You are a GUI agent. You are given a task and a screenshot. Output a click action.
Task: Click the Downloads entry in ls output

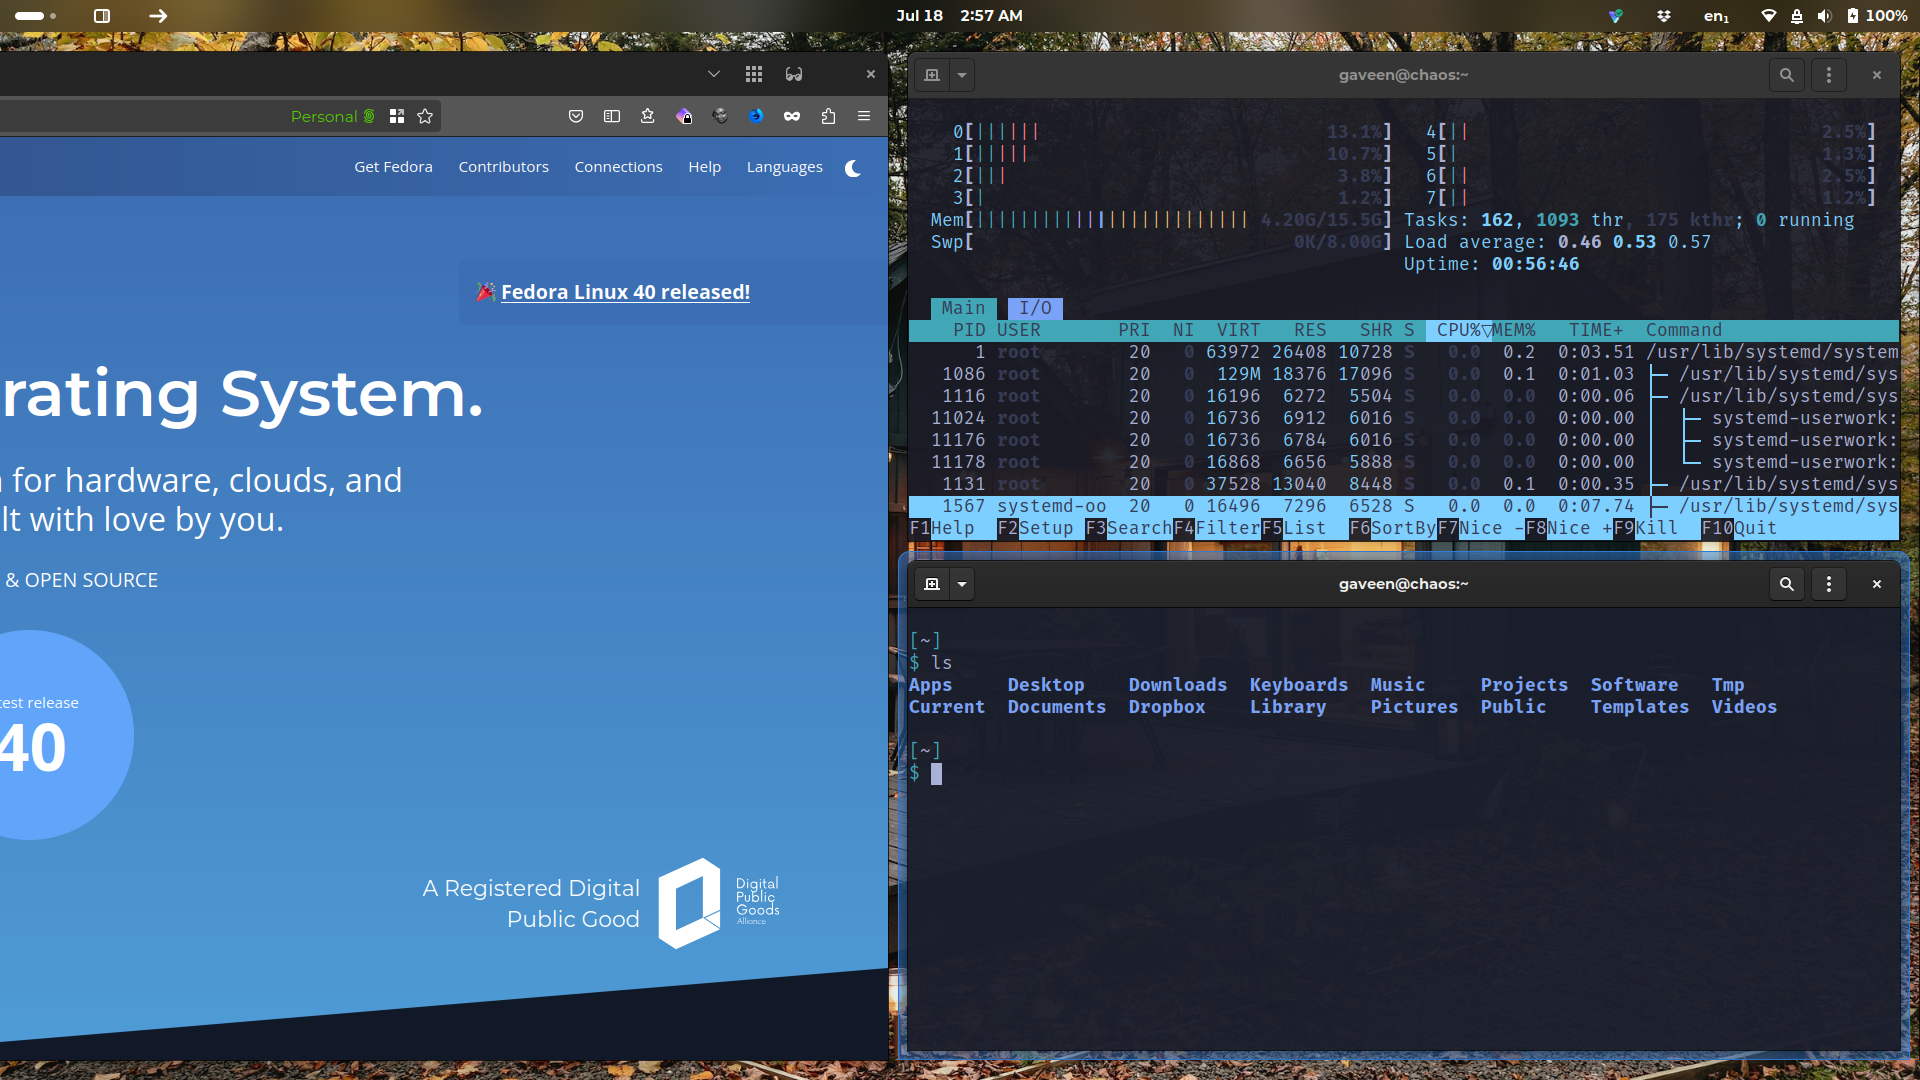click(1178, 685)
